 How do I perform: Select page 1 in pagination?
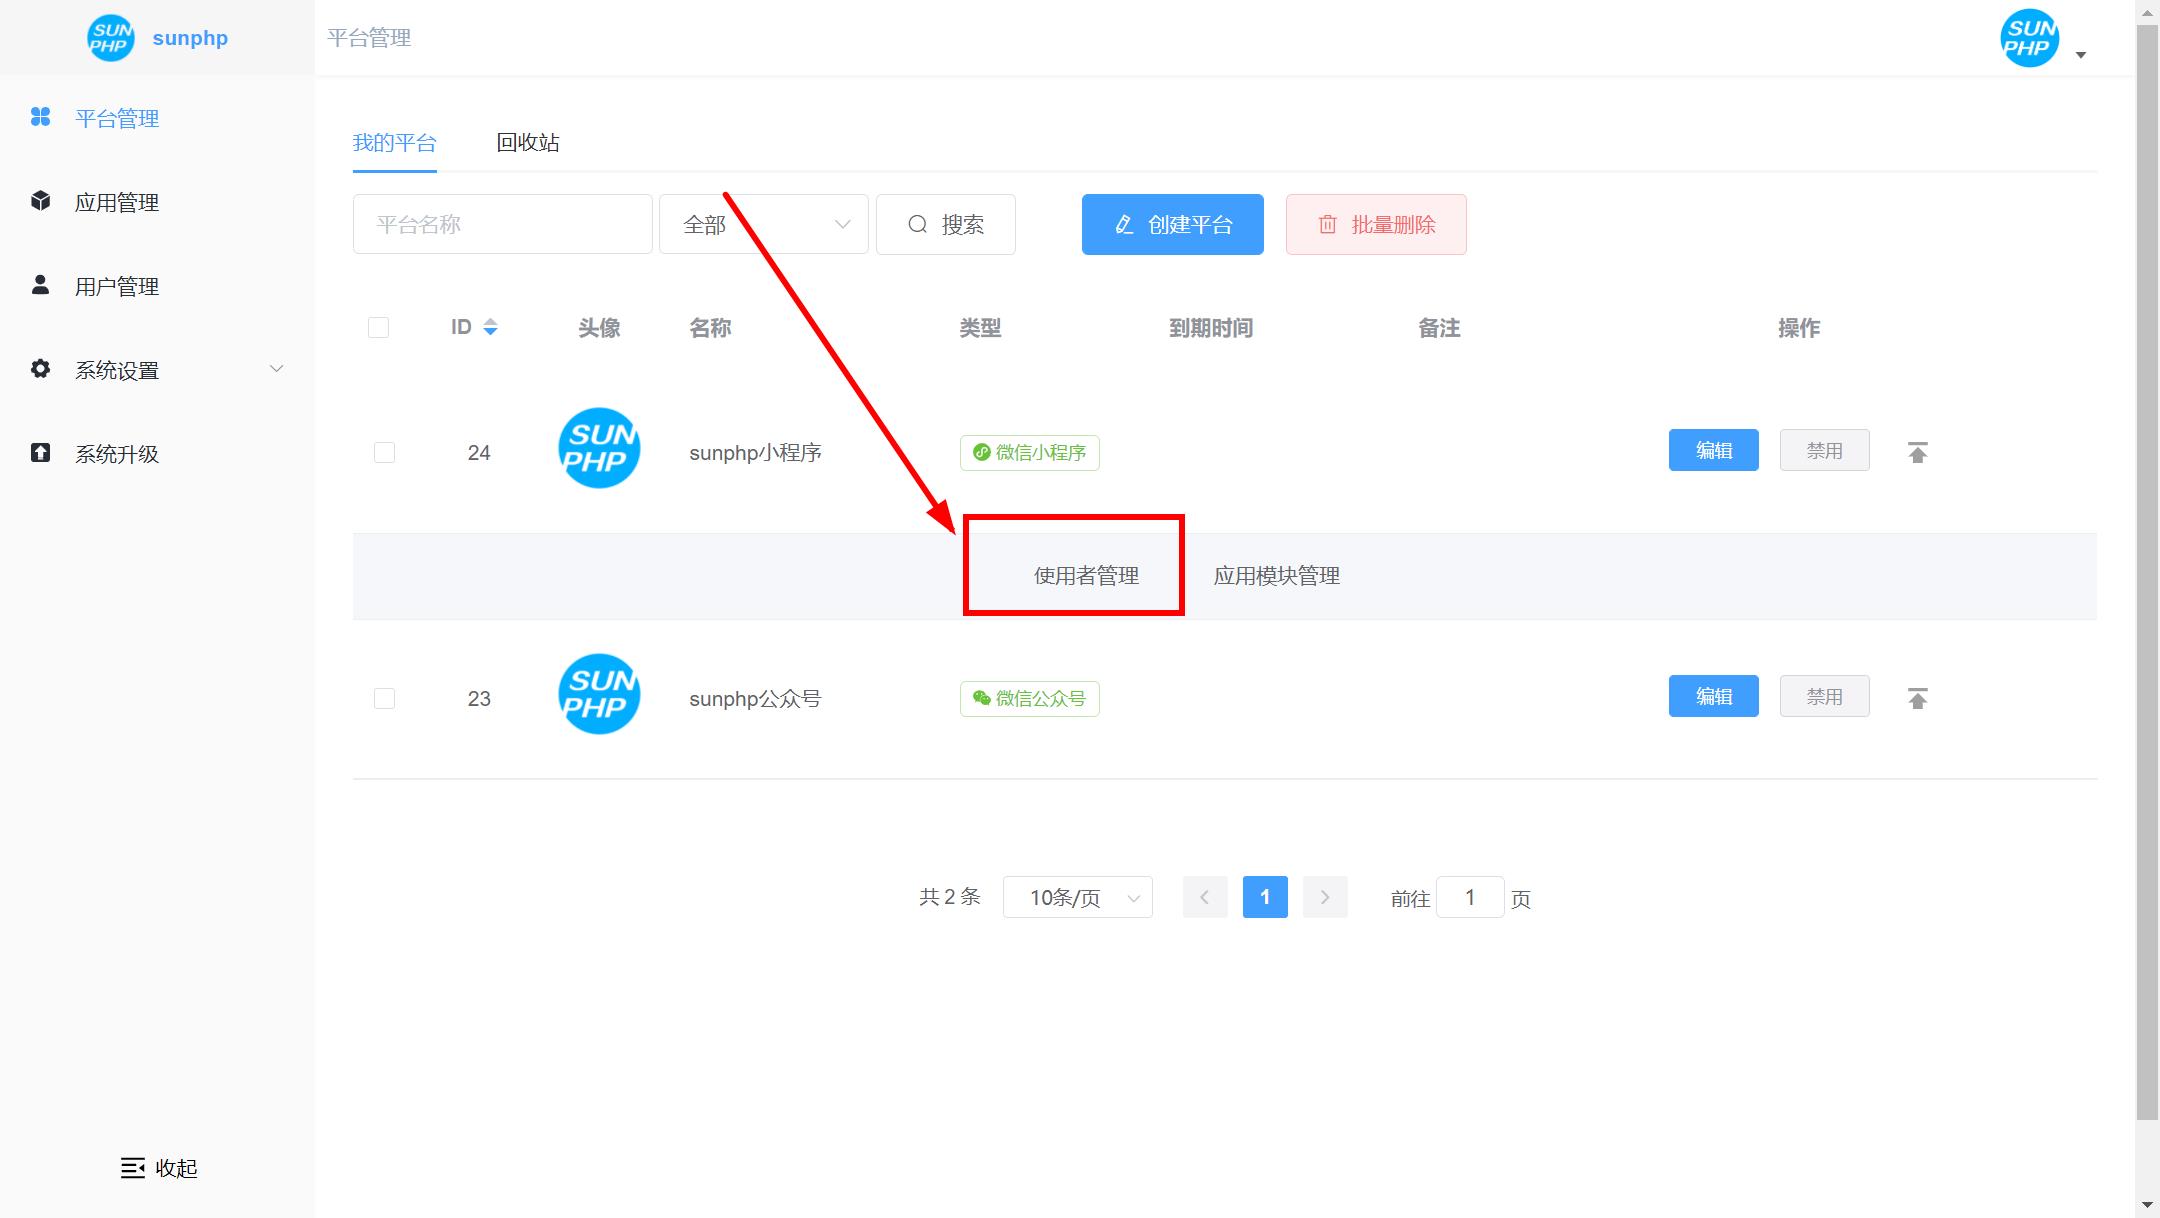pos(1265,897)
